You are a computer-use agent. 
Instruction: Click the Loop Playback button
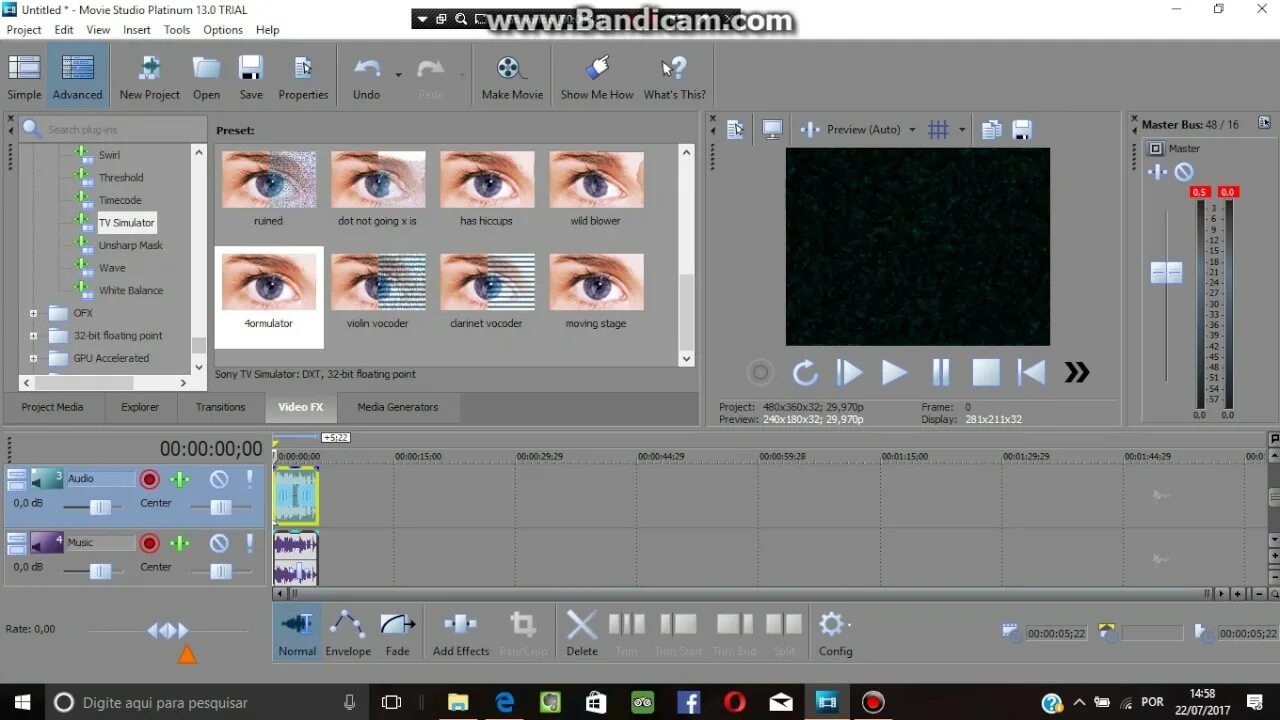point(805,373)
